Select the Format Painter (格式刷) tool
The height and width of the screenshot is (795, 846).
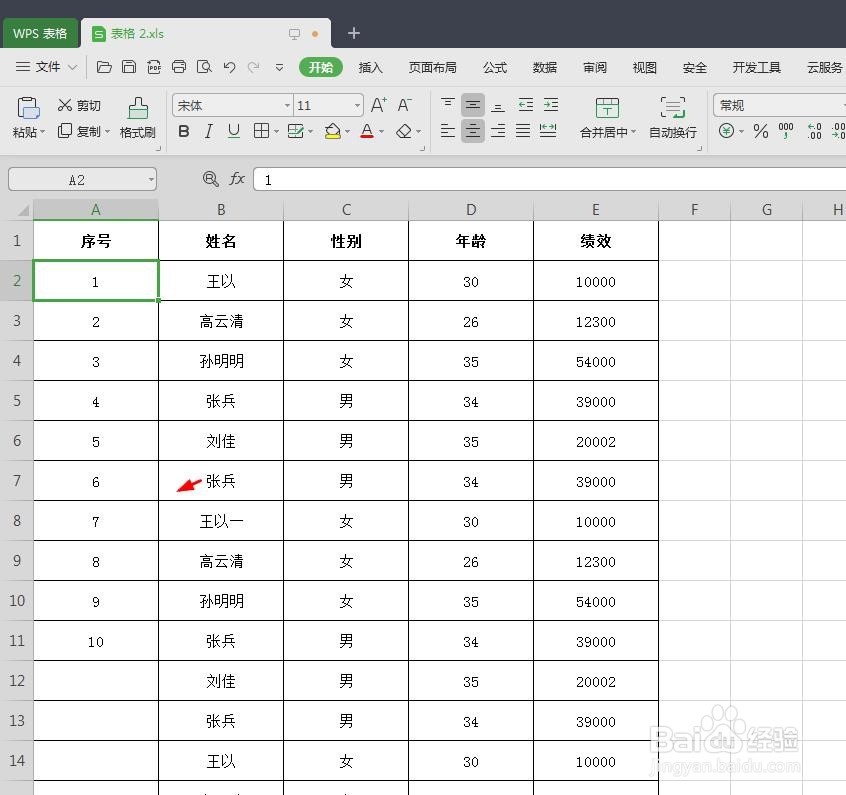tap(137, 117)
